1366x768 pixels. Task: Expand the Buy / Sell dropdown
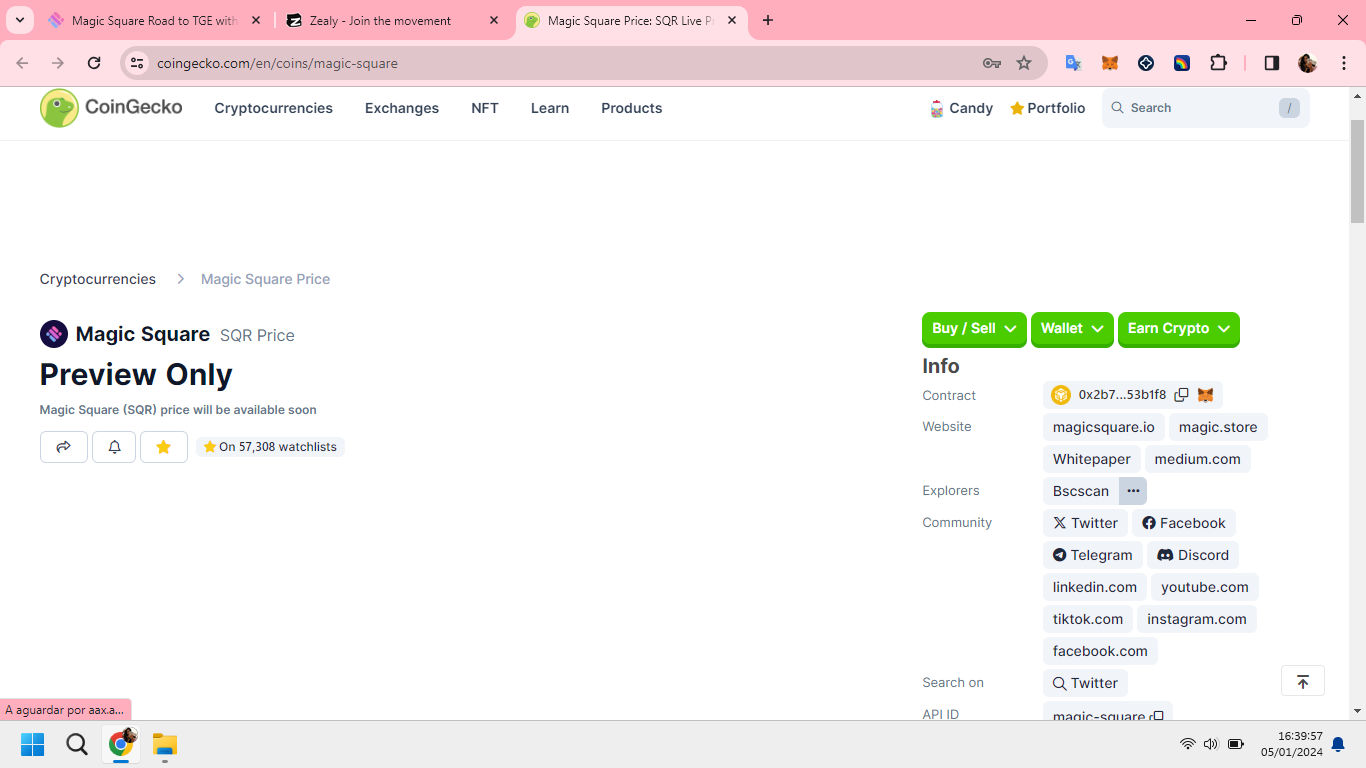pyautogui.click(x=973, y=329)
